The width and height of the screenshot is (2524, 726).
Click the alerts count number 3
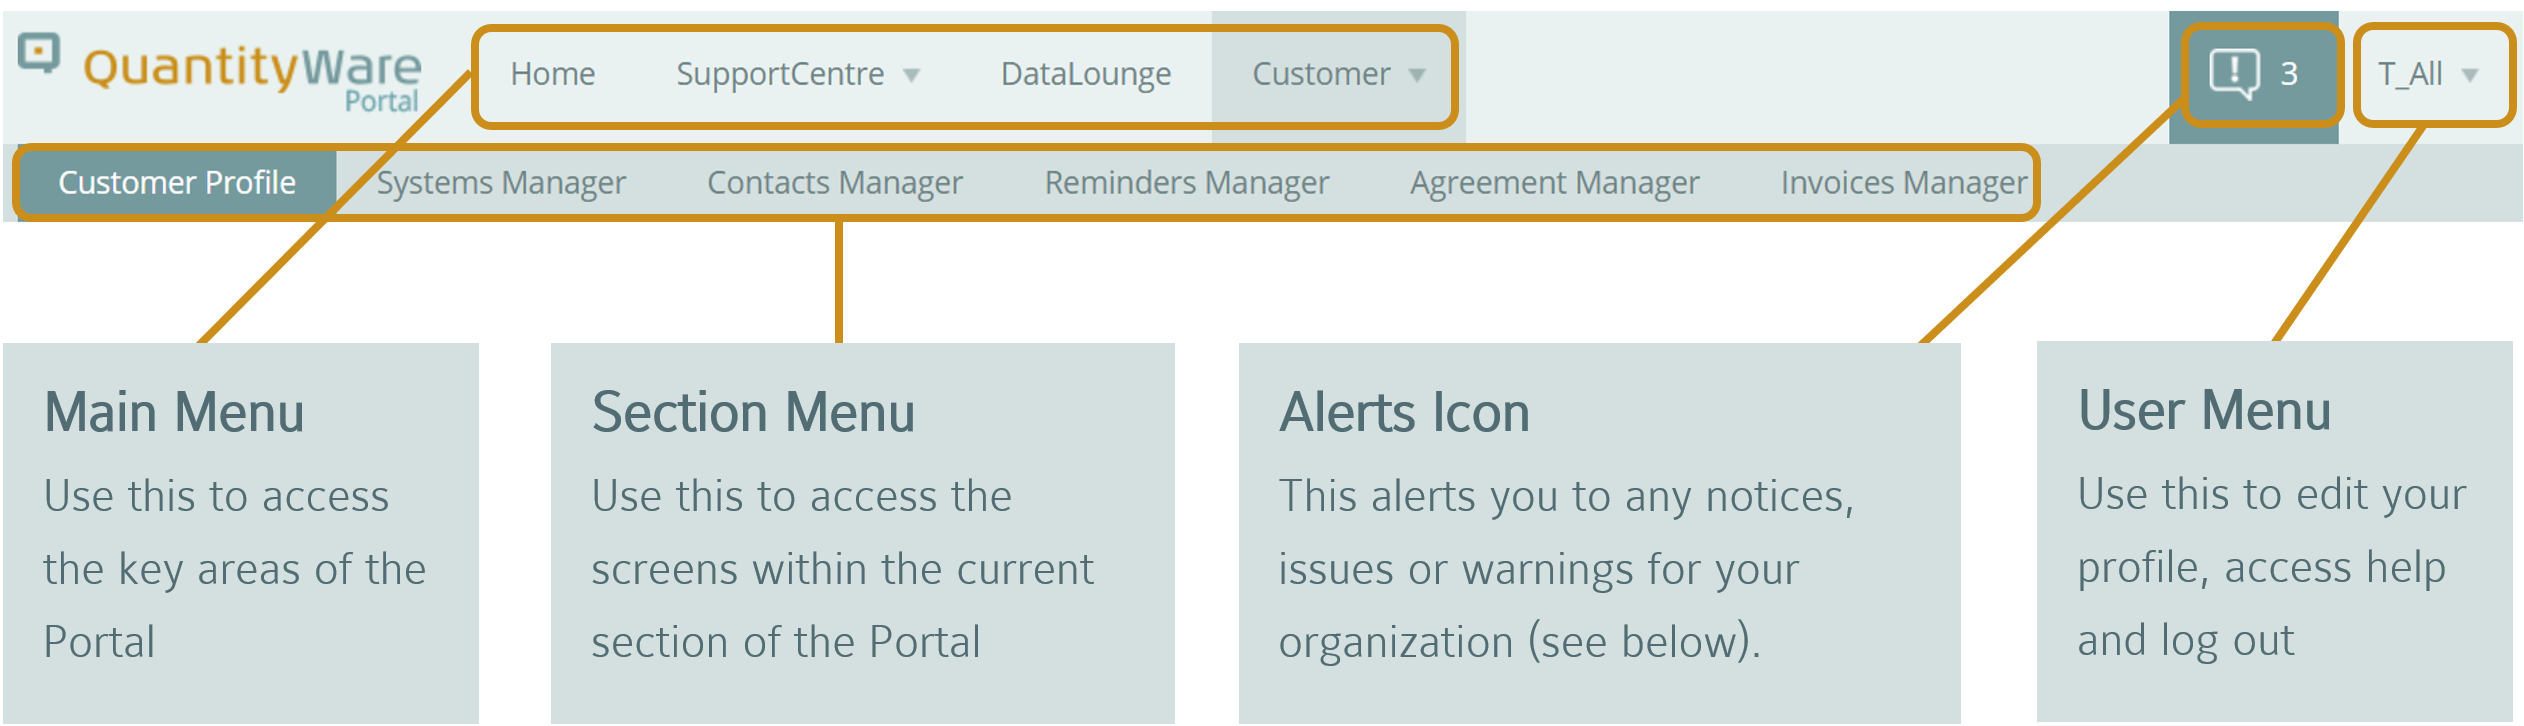(2289, 74)
